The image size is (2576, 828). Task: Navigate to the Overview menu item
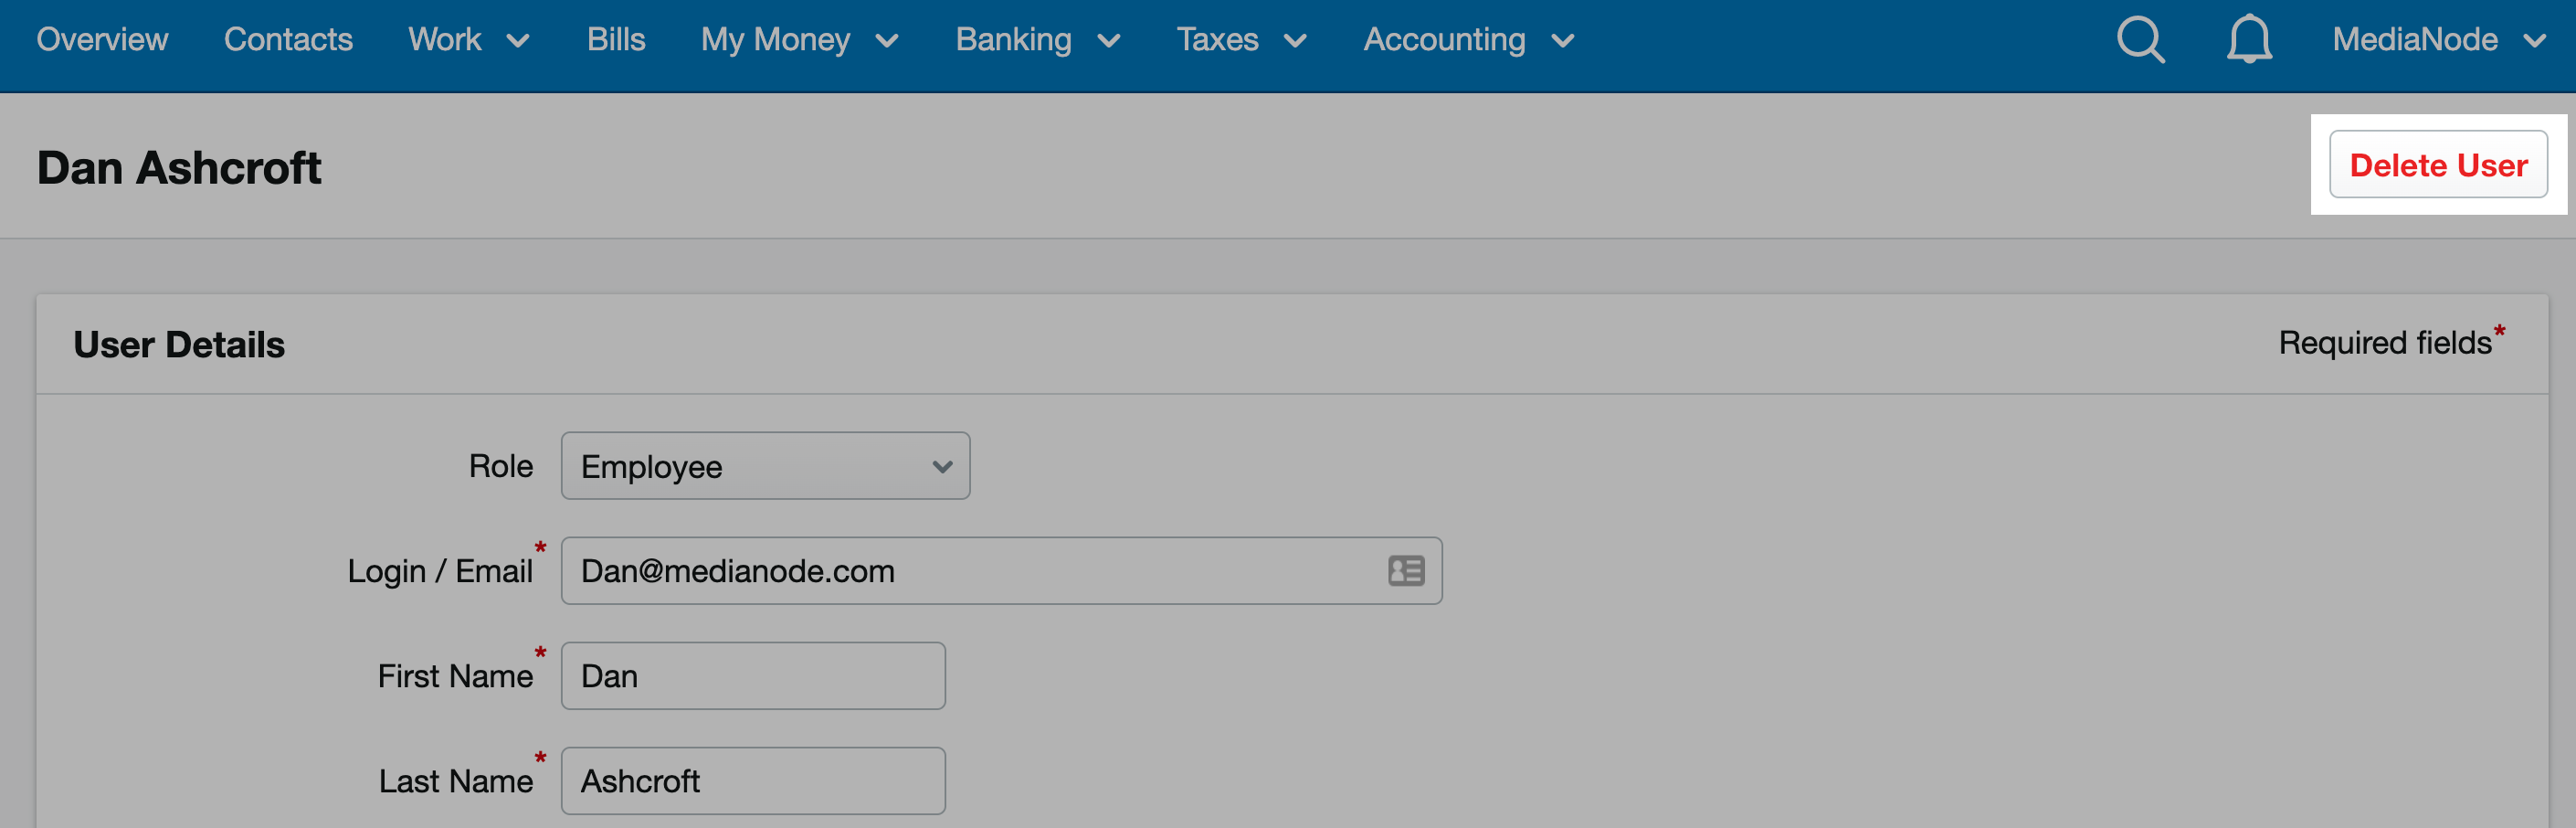click(102, 40)
